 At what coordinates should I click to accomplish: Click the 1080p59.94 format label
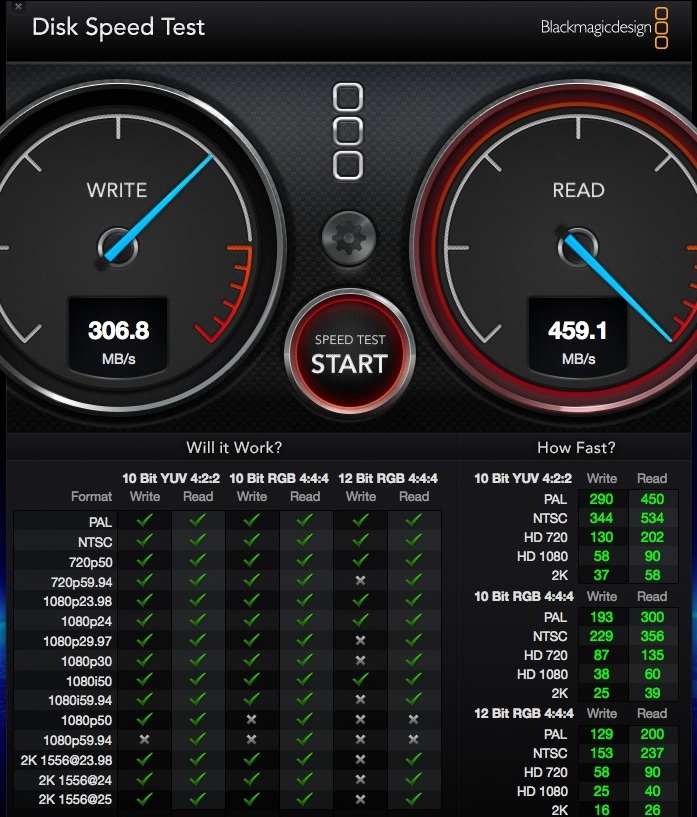[x=78, y=740]
